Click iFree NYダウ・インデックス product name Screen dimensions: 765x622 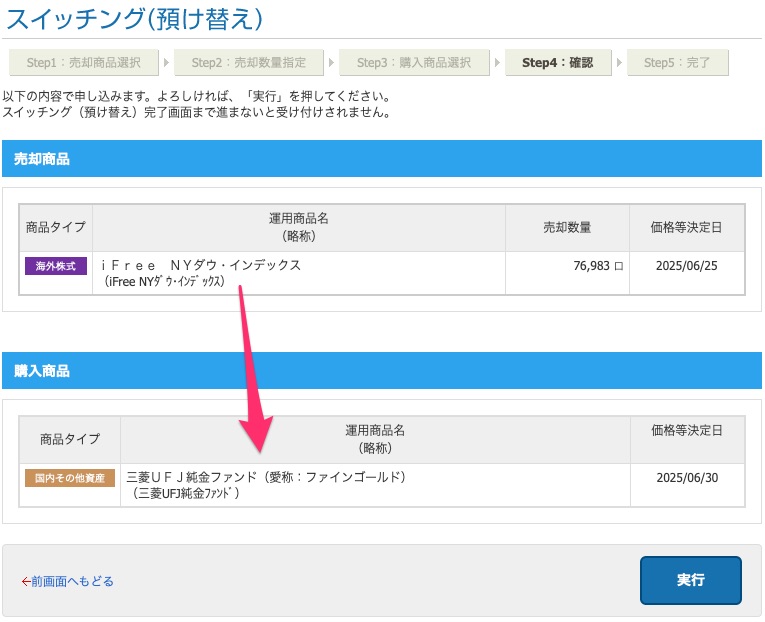pos(201,265)
